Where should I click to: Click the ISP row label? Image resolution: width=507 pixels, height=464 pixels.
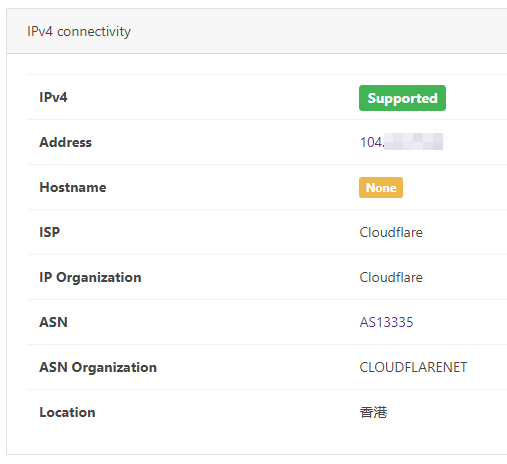click(49, 232)
